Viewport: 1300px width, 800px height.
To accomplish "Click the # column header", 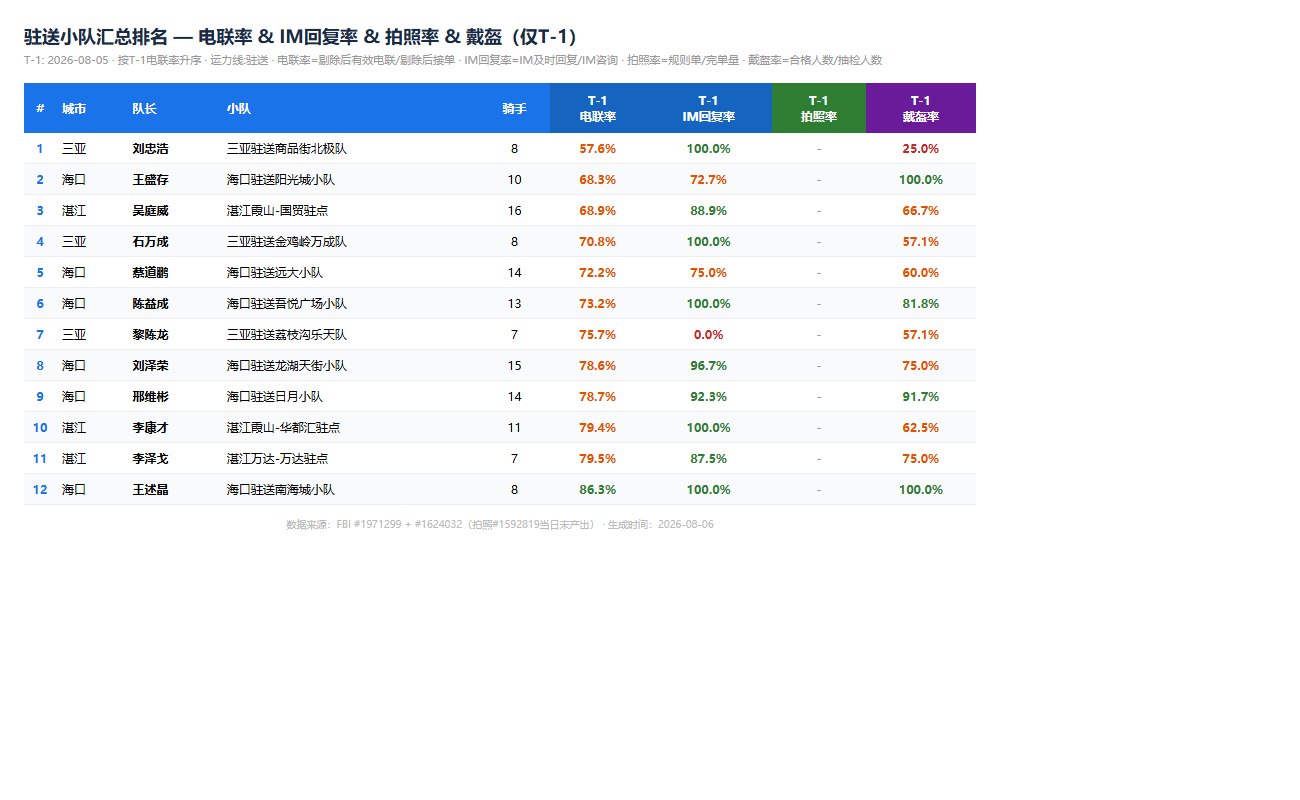I will tap(40, 108).
